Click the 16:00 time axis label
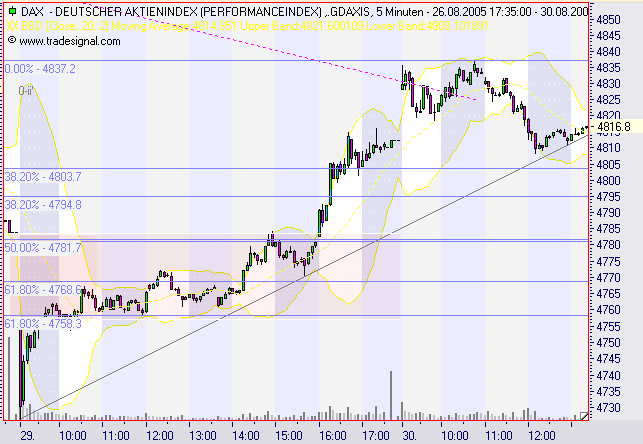Image resolution: width=643 pixels, height=444 pixels. [333, 435]
